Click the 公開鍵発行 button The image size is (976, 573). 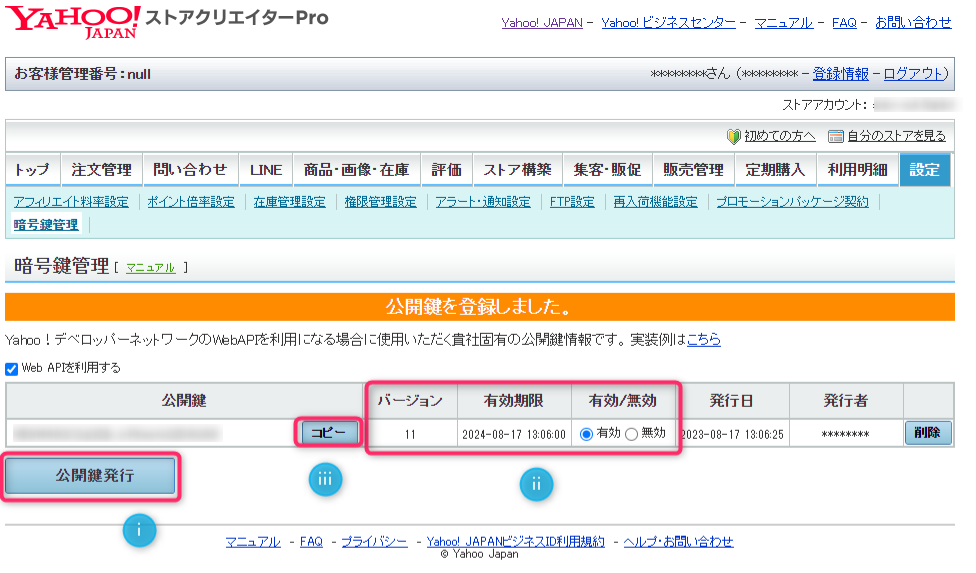click(x=91, y=476)
